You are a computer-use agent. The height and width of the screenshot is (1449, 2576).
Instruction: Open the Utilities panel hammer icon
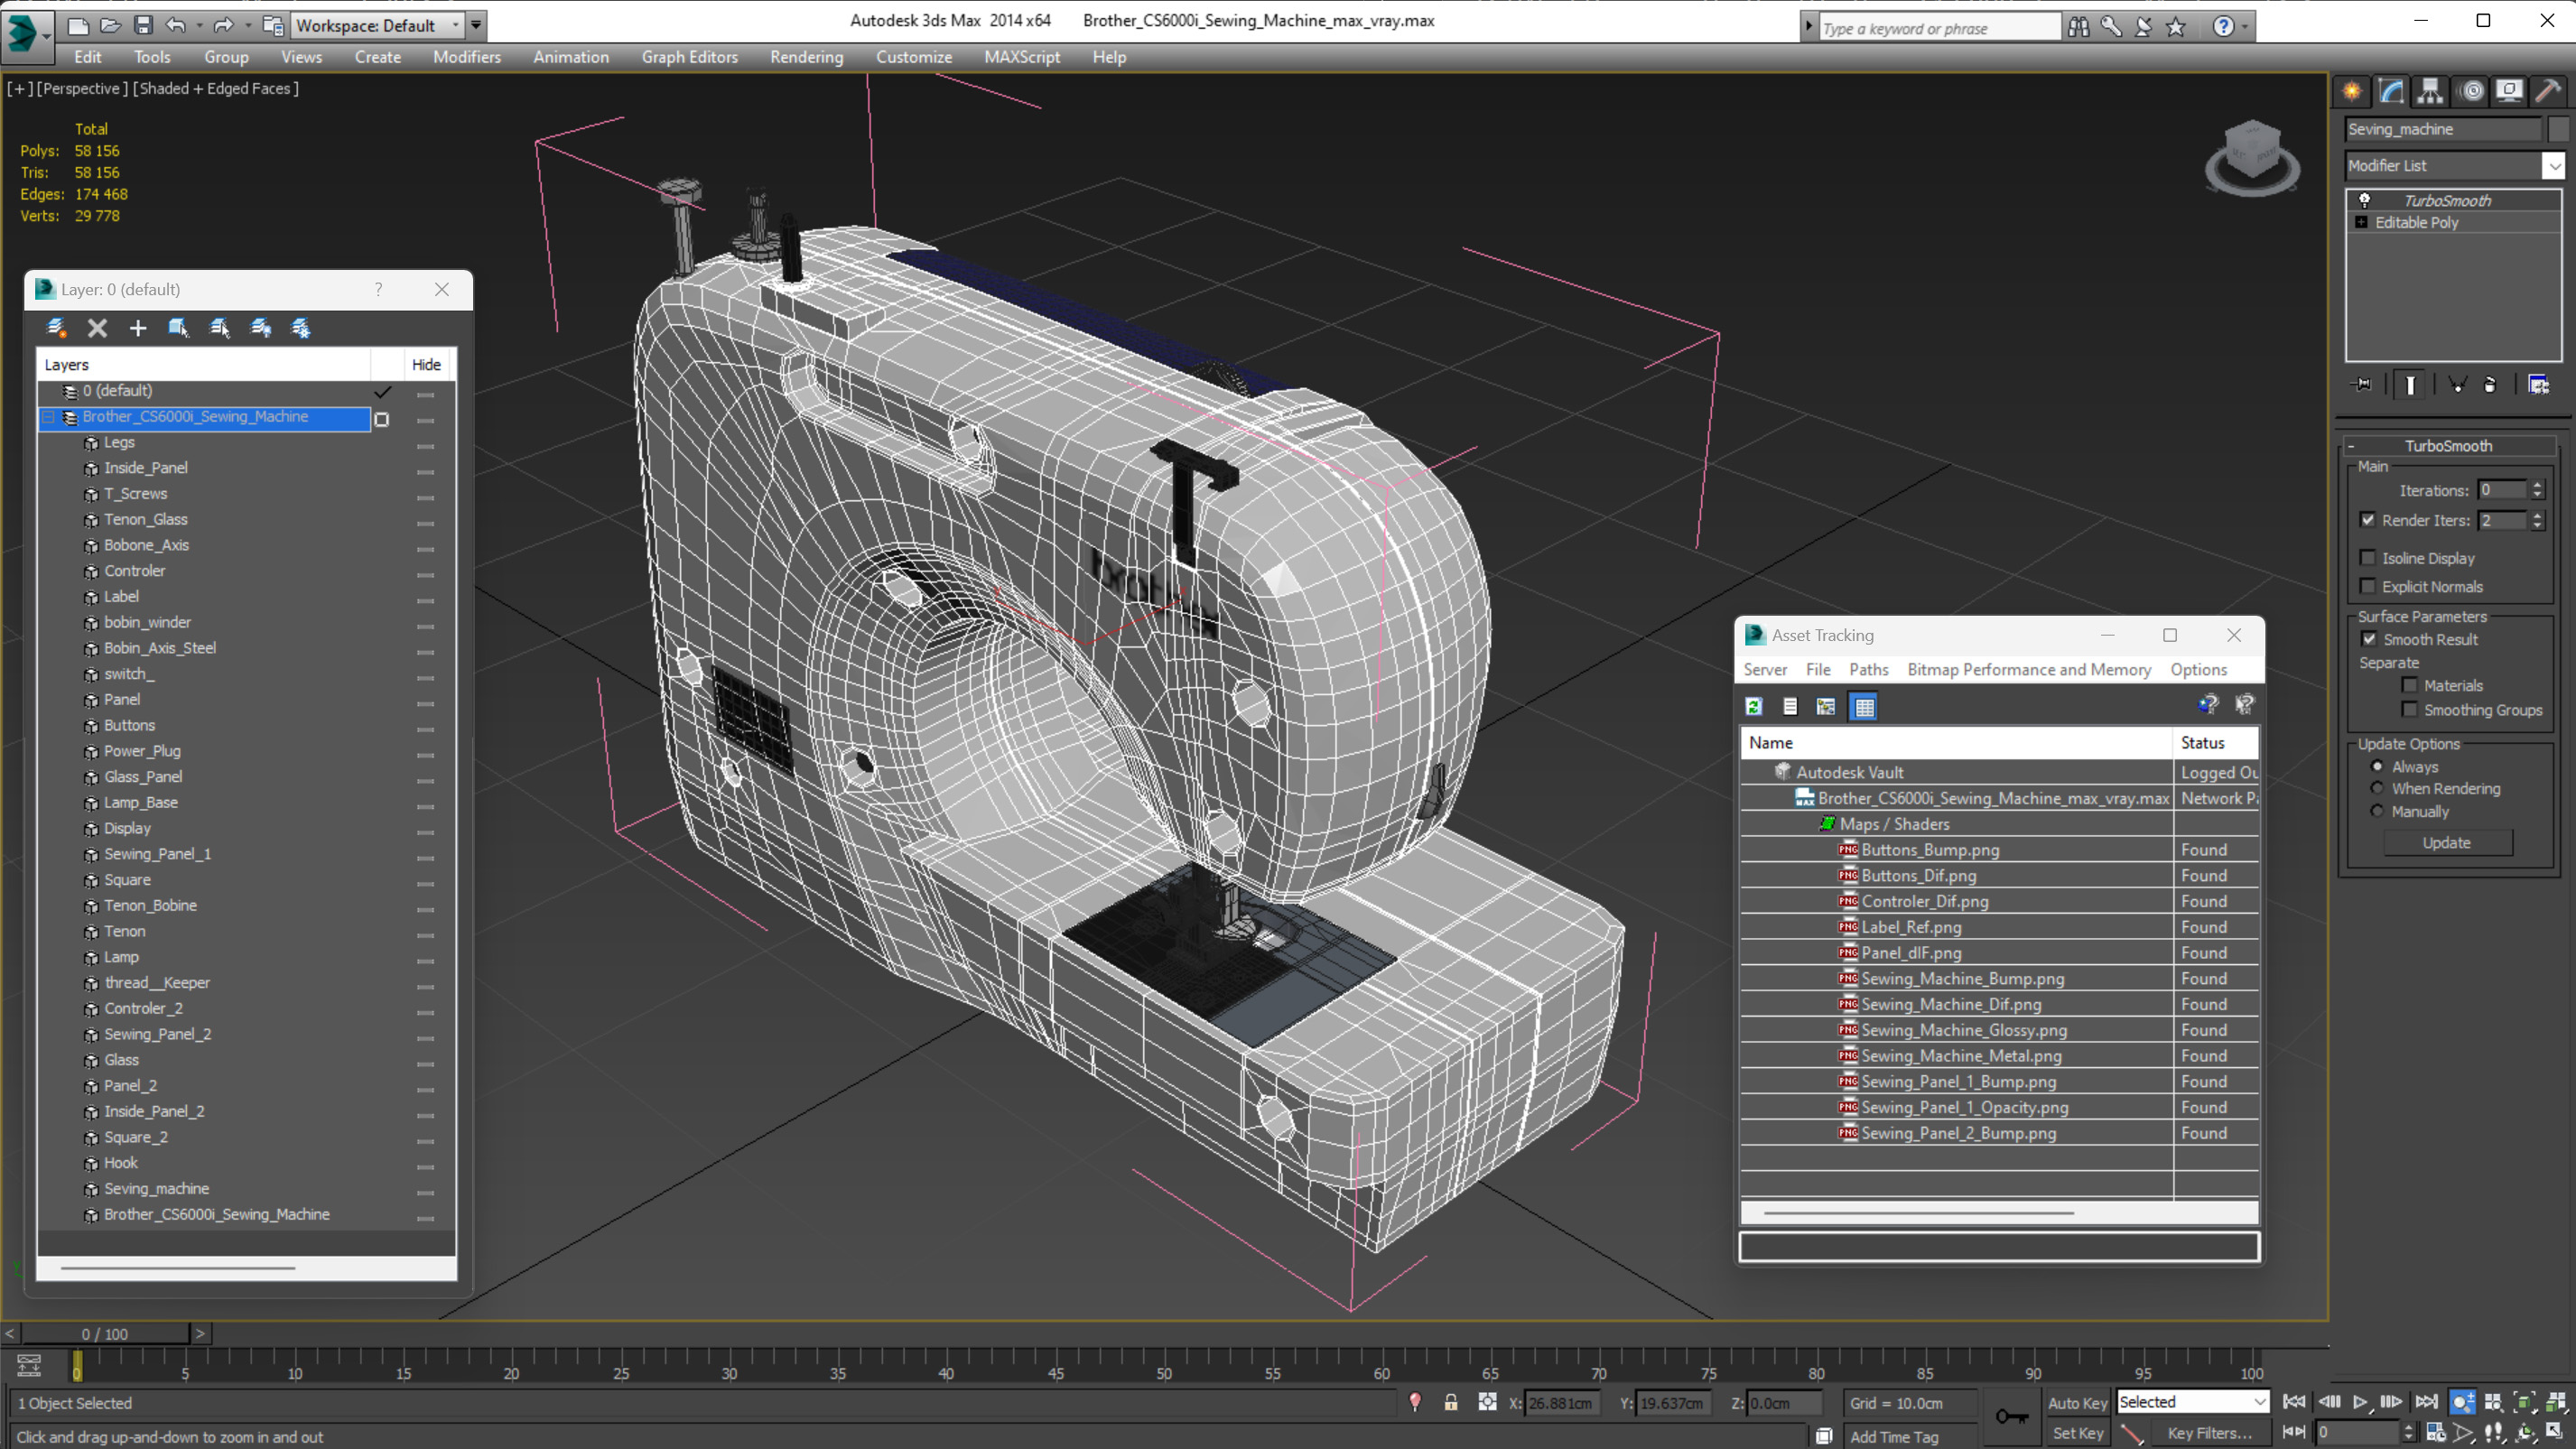[2547, 92]
